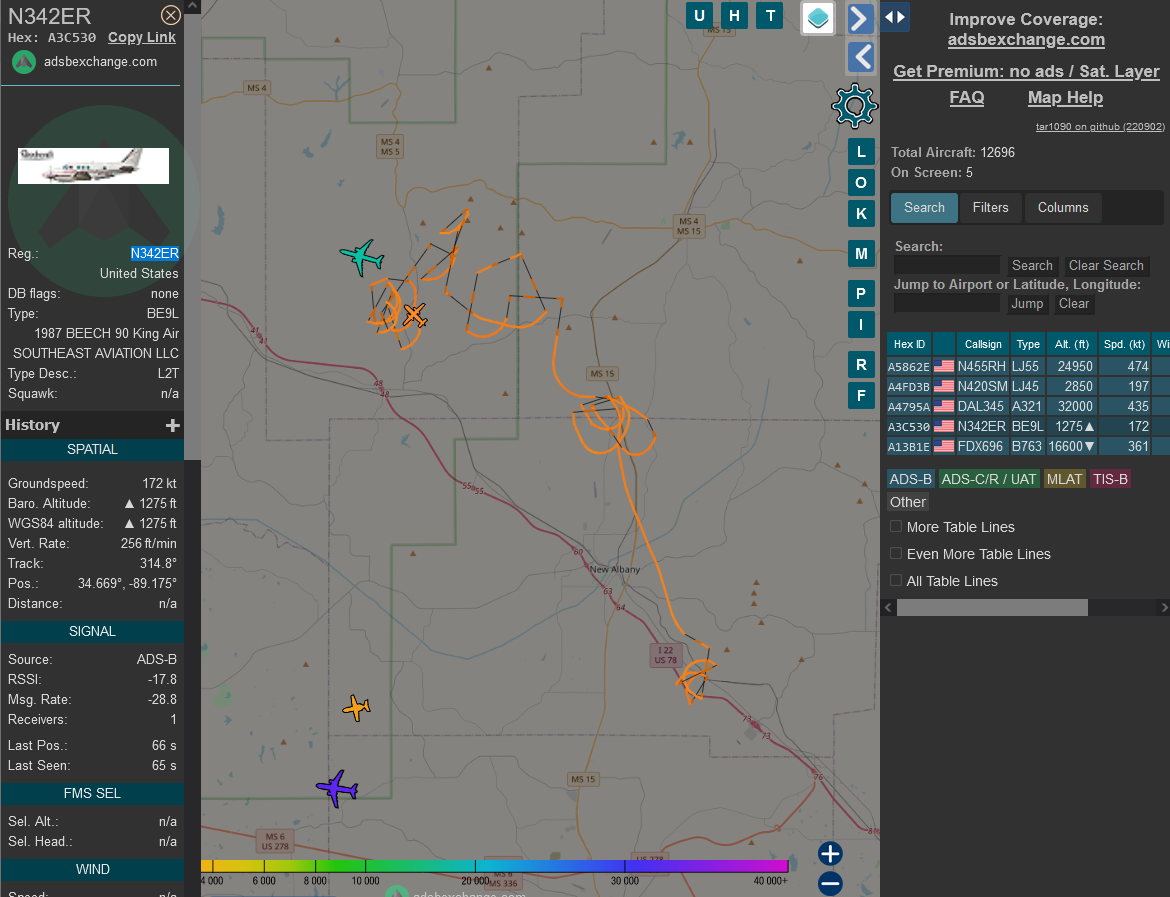This screenshot has width=1170, height=897.
Task: Click the Clear button next to Jump
Action: [1073, 304]
